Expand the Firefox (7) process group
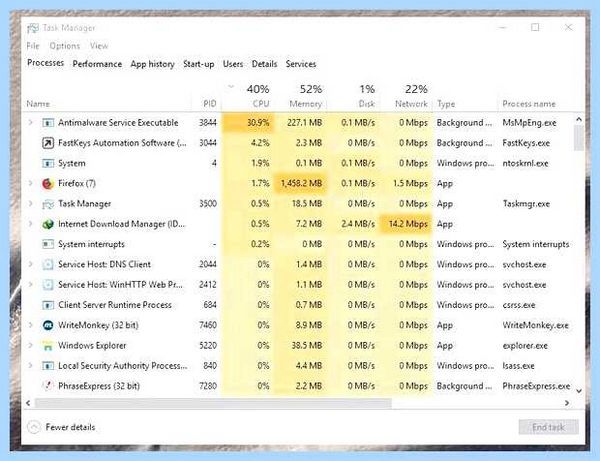 pos(30,183)
